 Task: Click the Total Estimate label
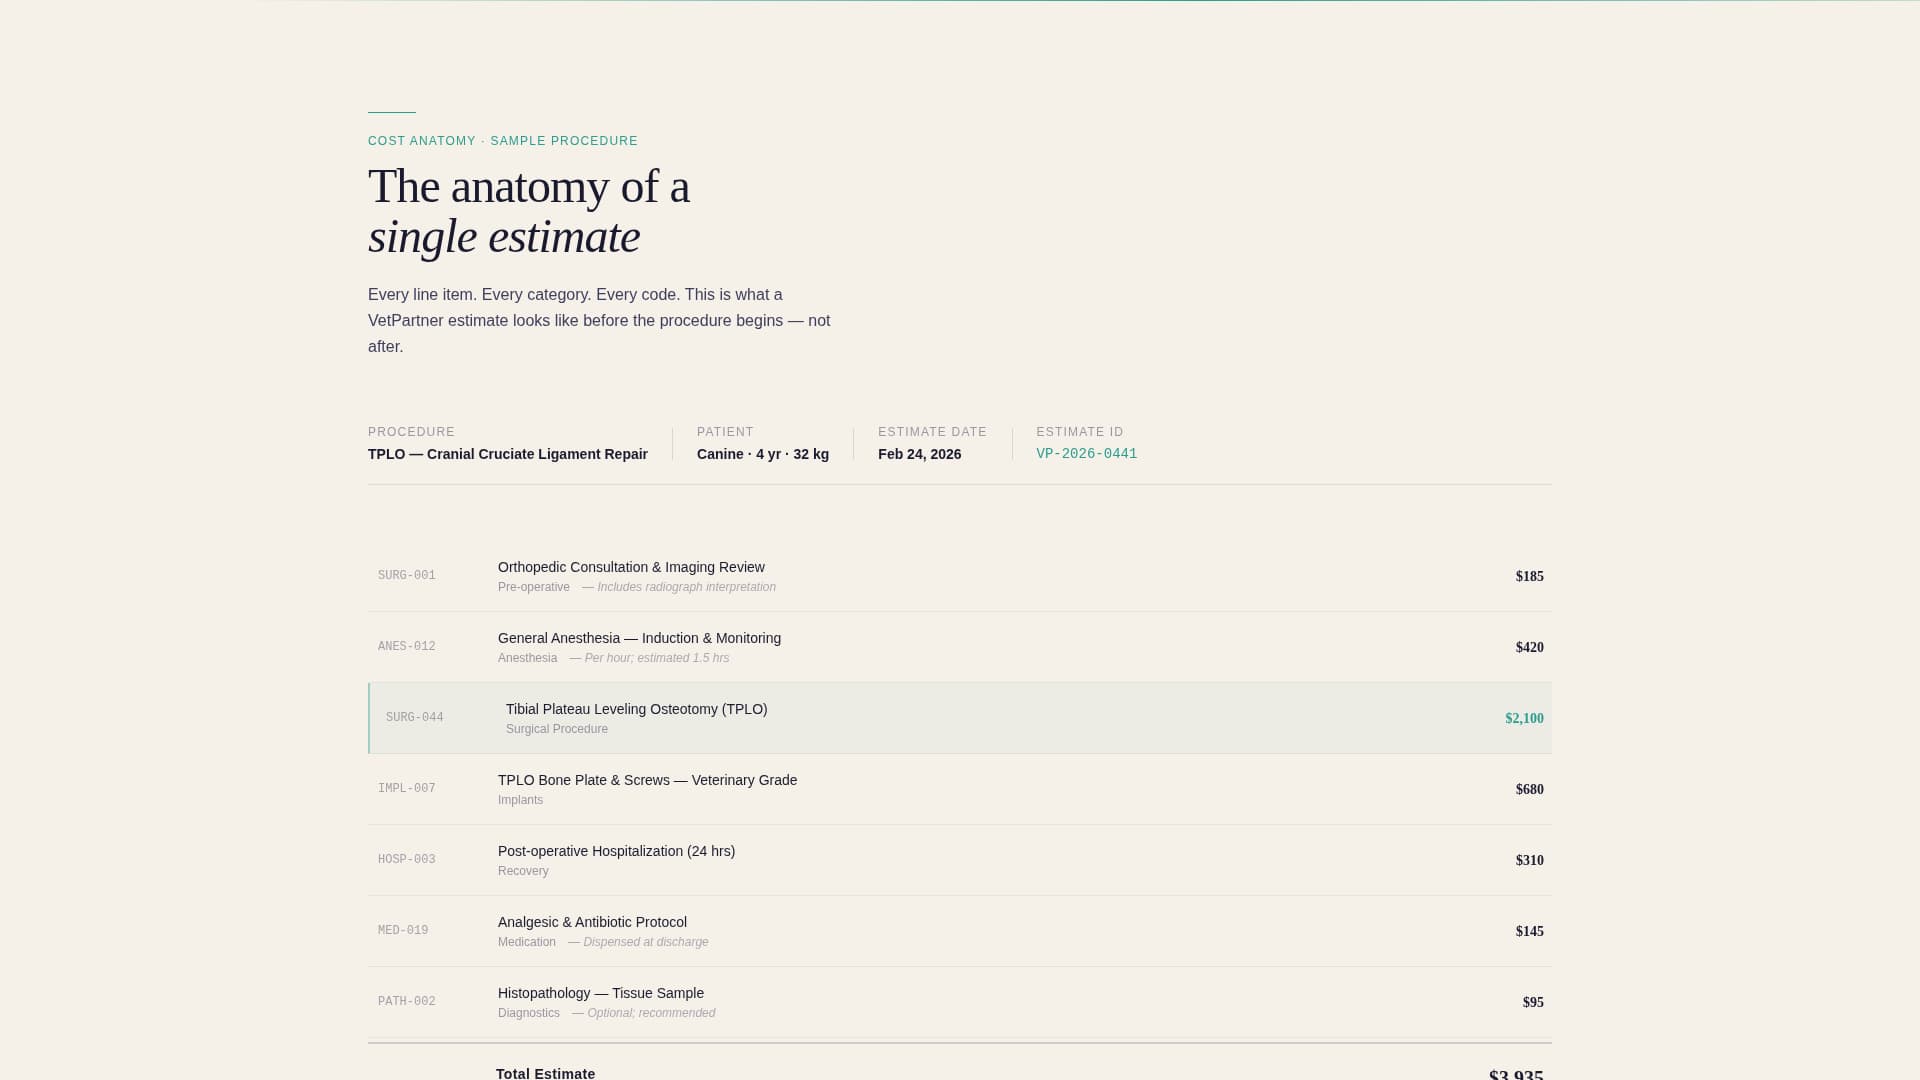click(x=546, y=1073)
